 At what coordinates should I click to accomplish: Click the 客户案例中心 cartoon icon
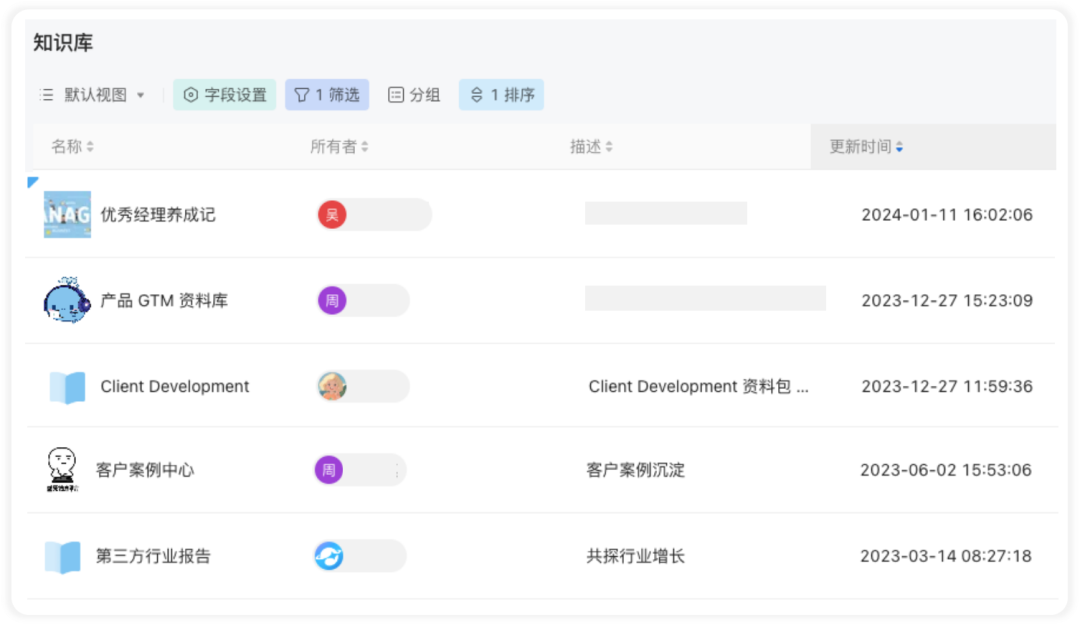pos(62,470)
